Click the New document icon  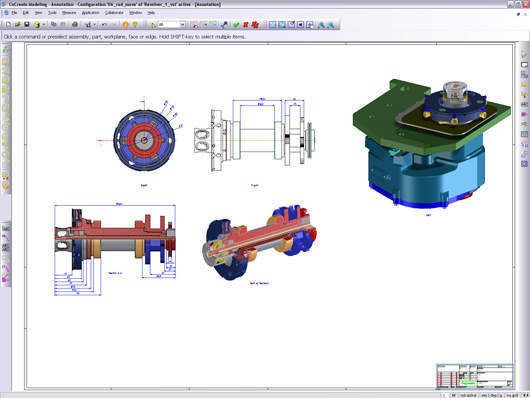8,25
